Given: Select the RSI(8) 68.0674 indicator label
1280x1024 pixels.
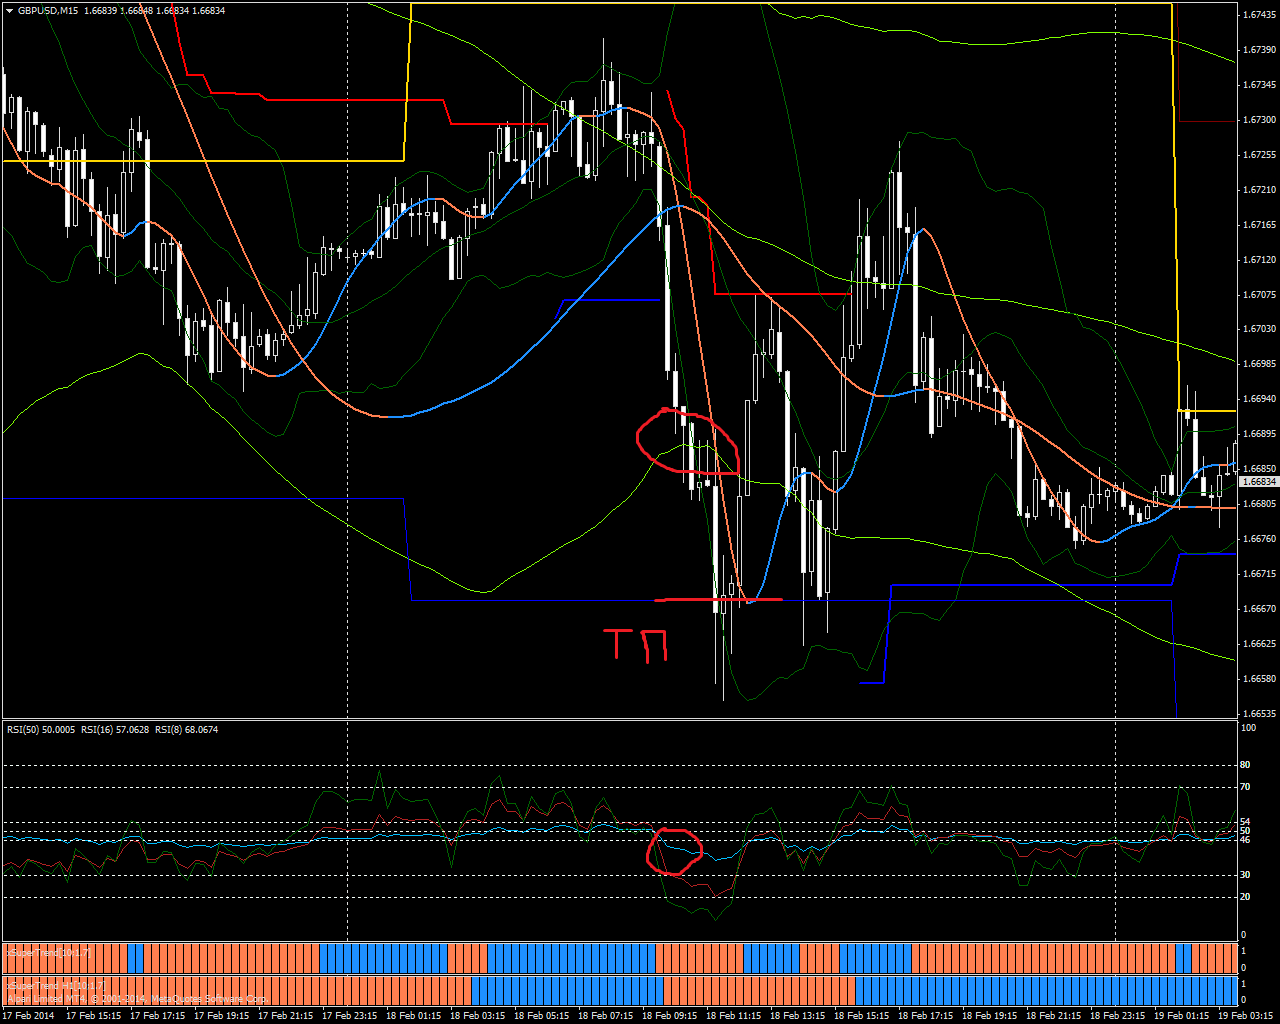Looking at the screenshot, I should pyautogui.click(x=185, y=730).
